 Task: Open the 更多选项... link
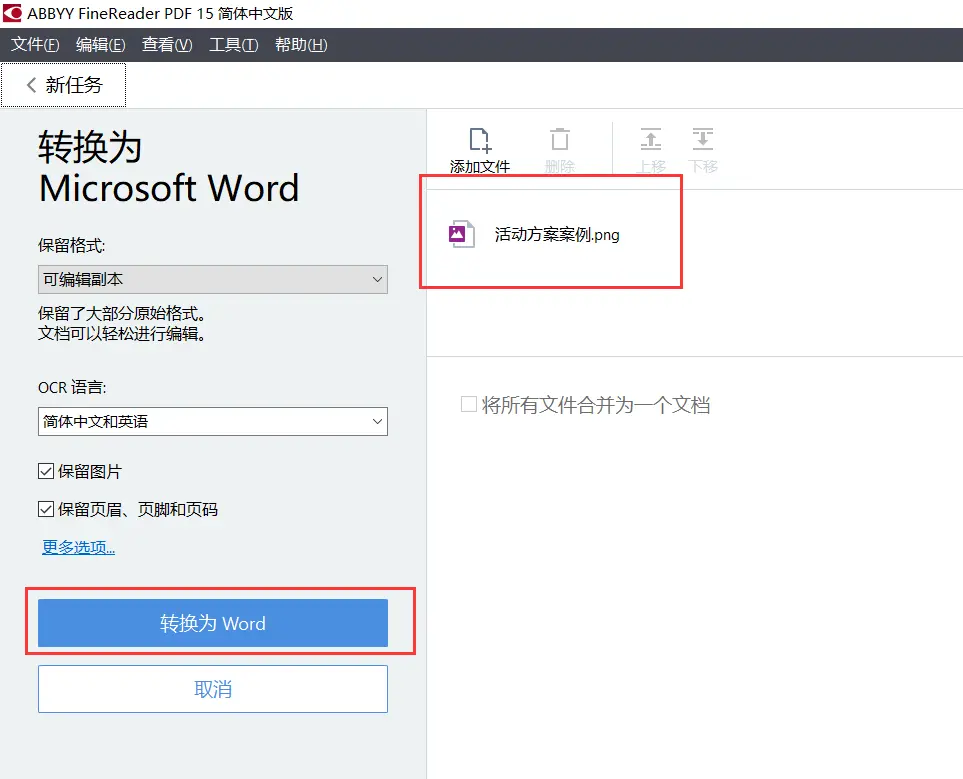(79, 547)
